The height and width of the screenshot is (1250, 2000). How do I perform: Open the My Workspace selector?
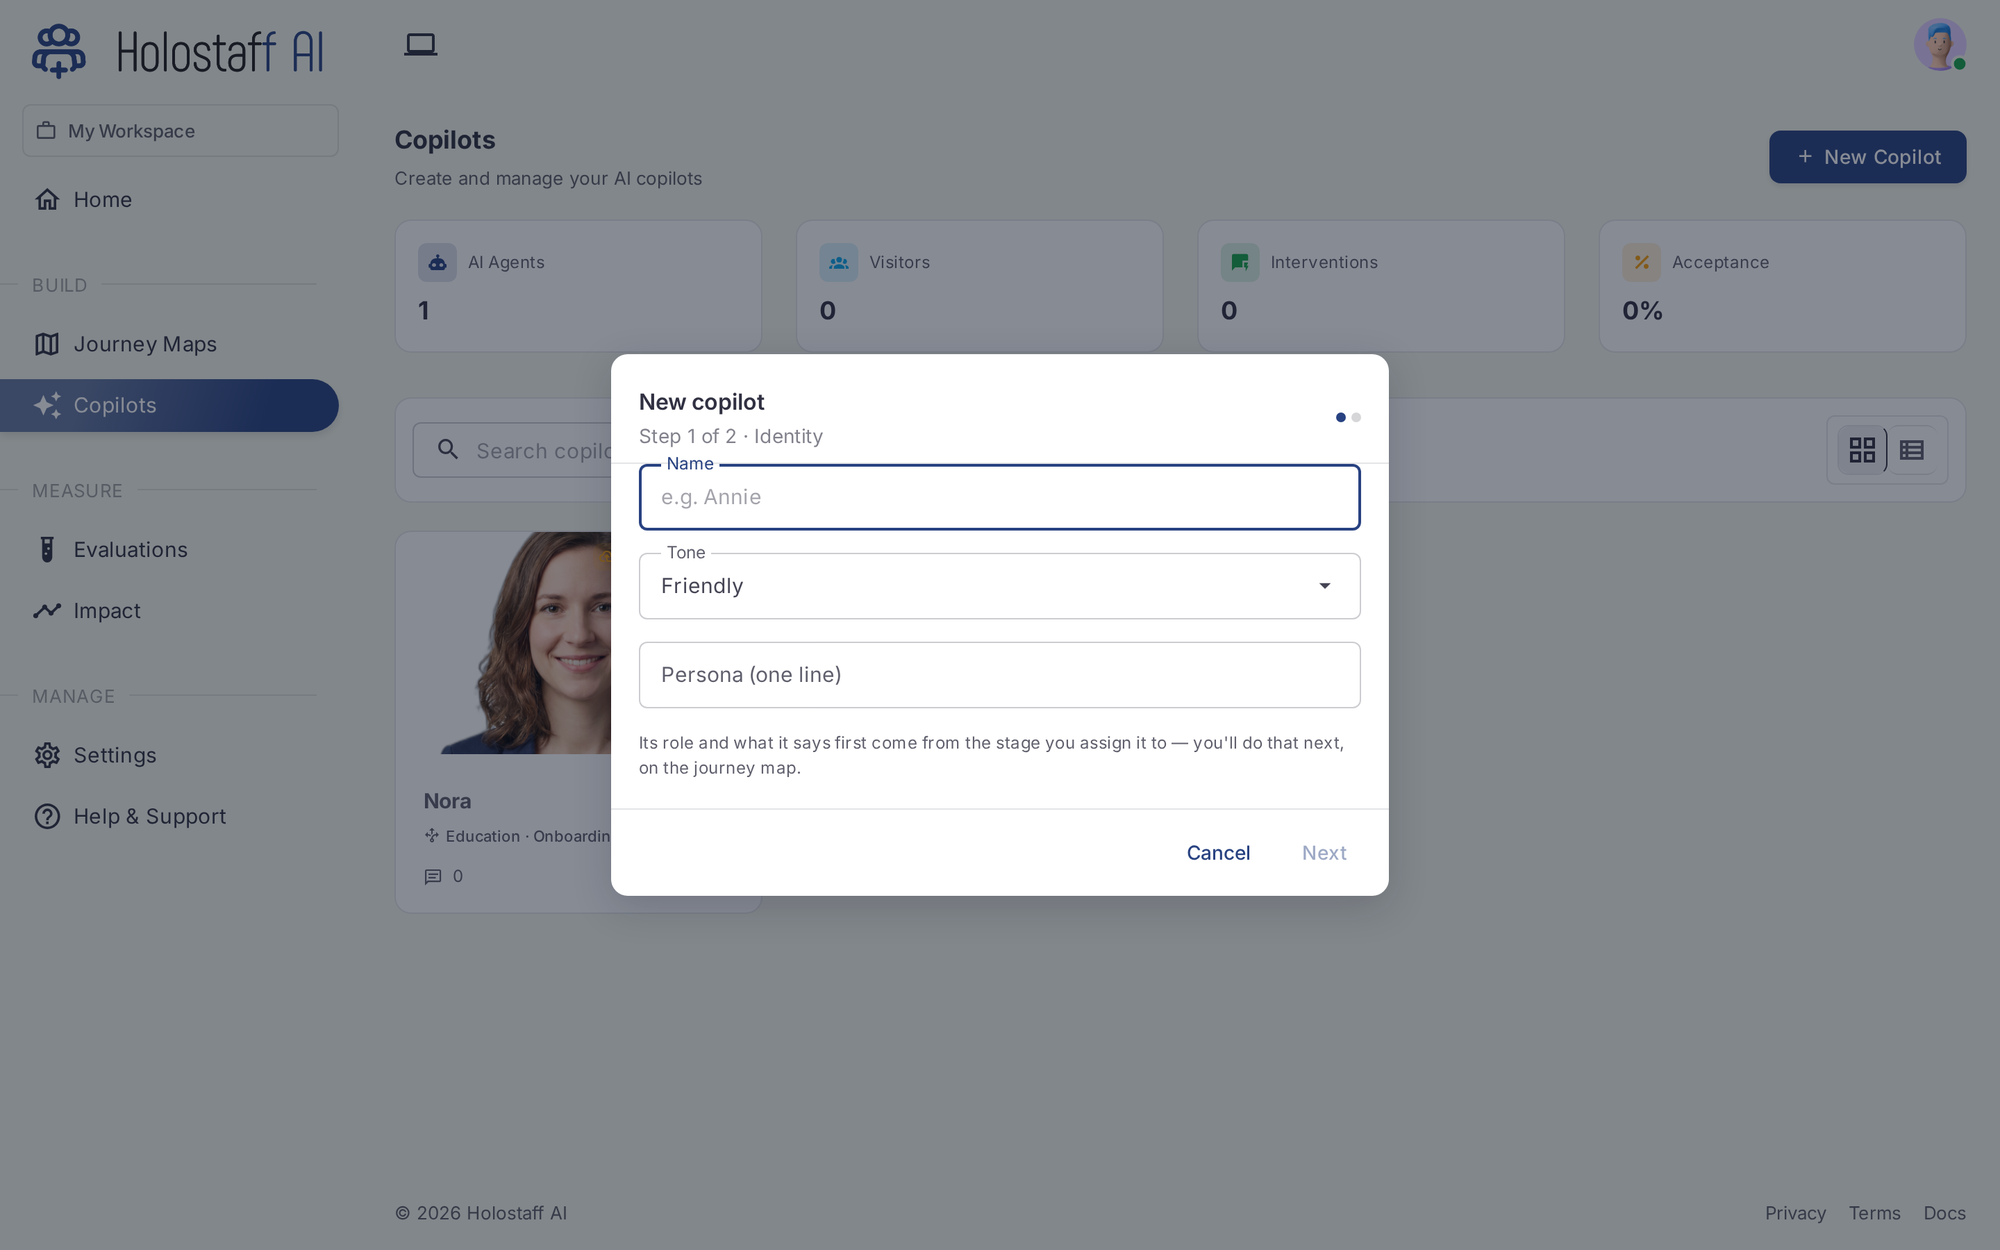click(180, 131)
